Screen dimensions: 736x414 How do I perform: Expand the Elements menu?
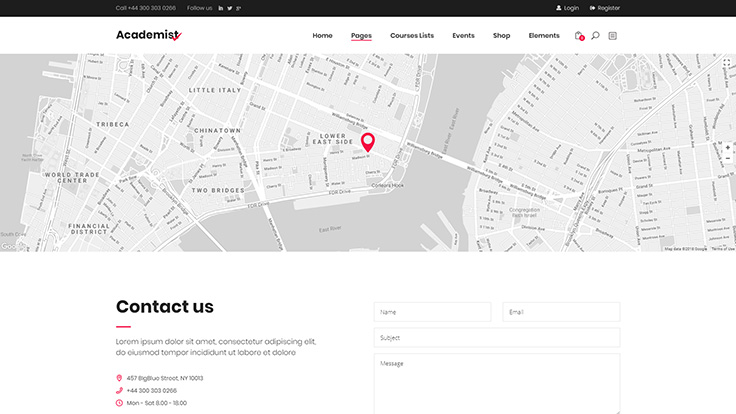[x=544, y=36]
